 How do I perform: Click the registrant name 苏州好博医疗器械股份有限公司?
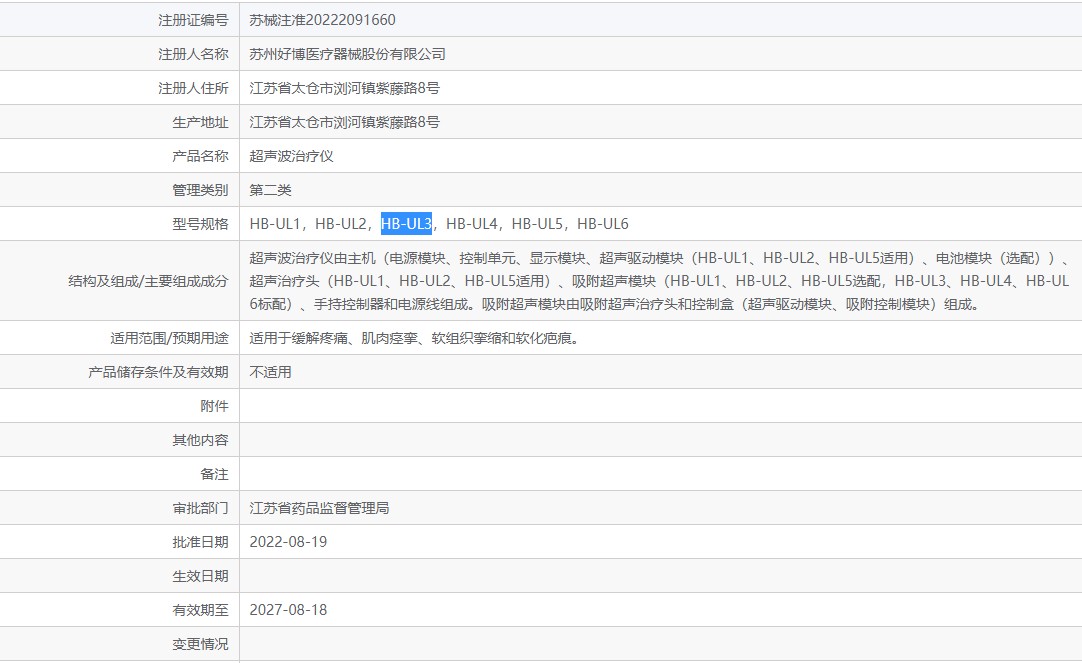[347, 54]
